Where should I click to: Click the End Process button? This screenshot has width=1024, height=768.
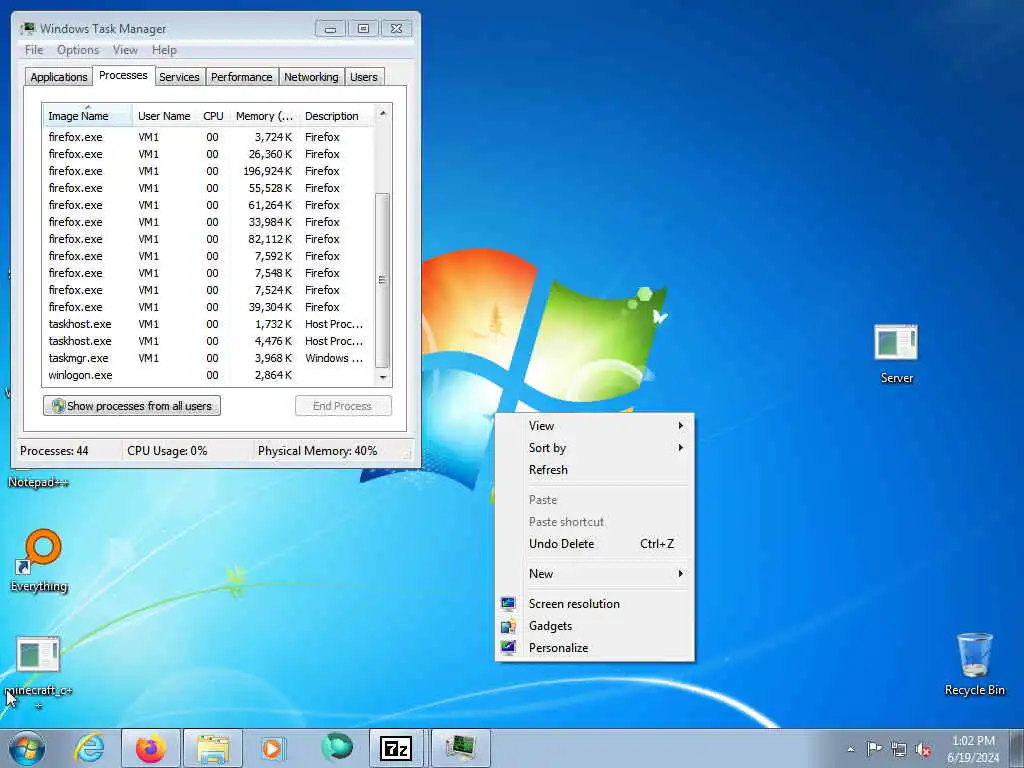343,406
